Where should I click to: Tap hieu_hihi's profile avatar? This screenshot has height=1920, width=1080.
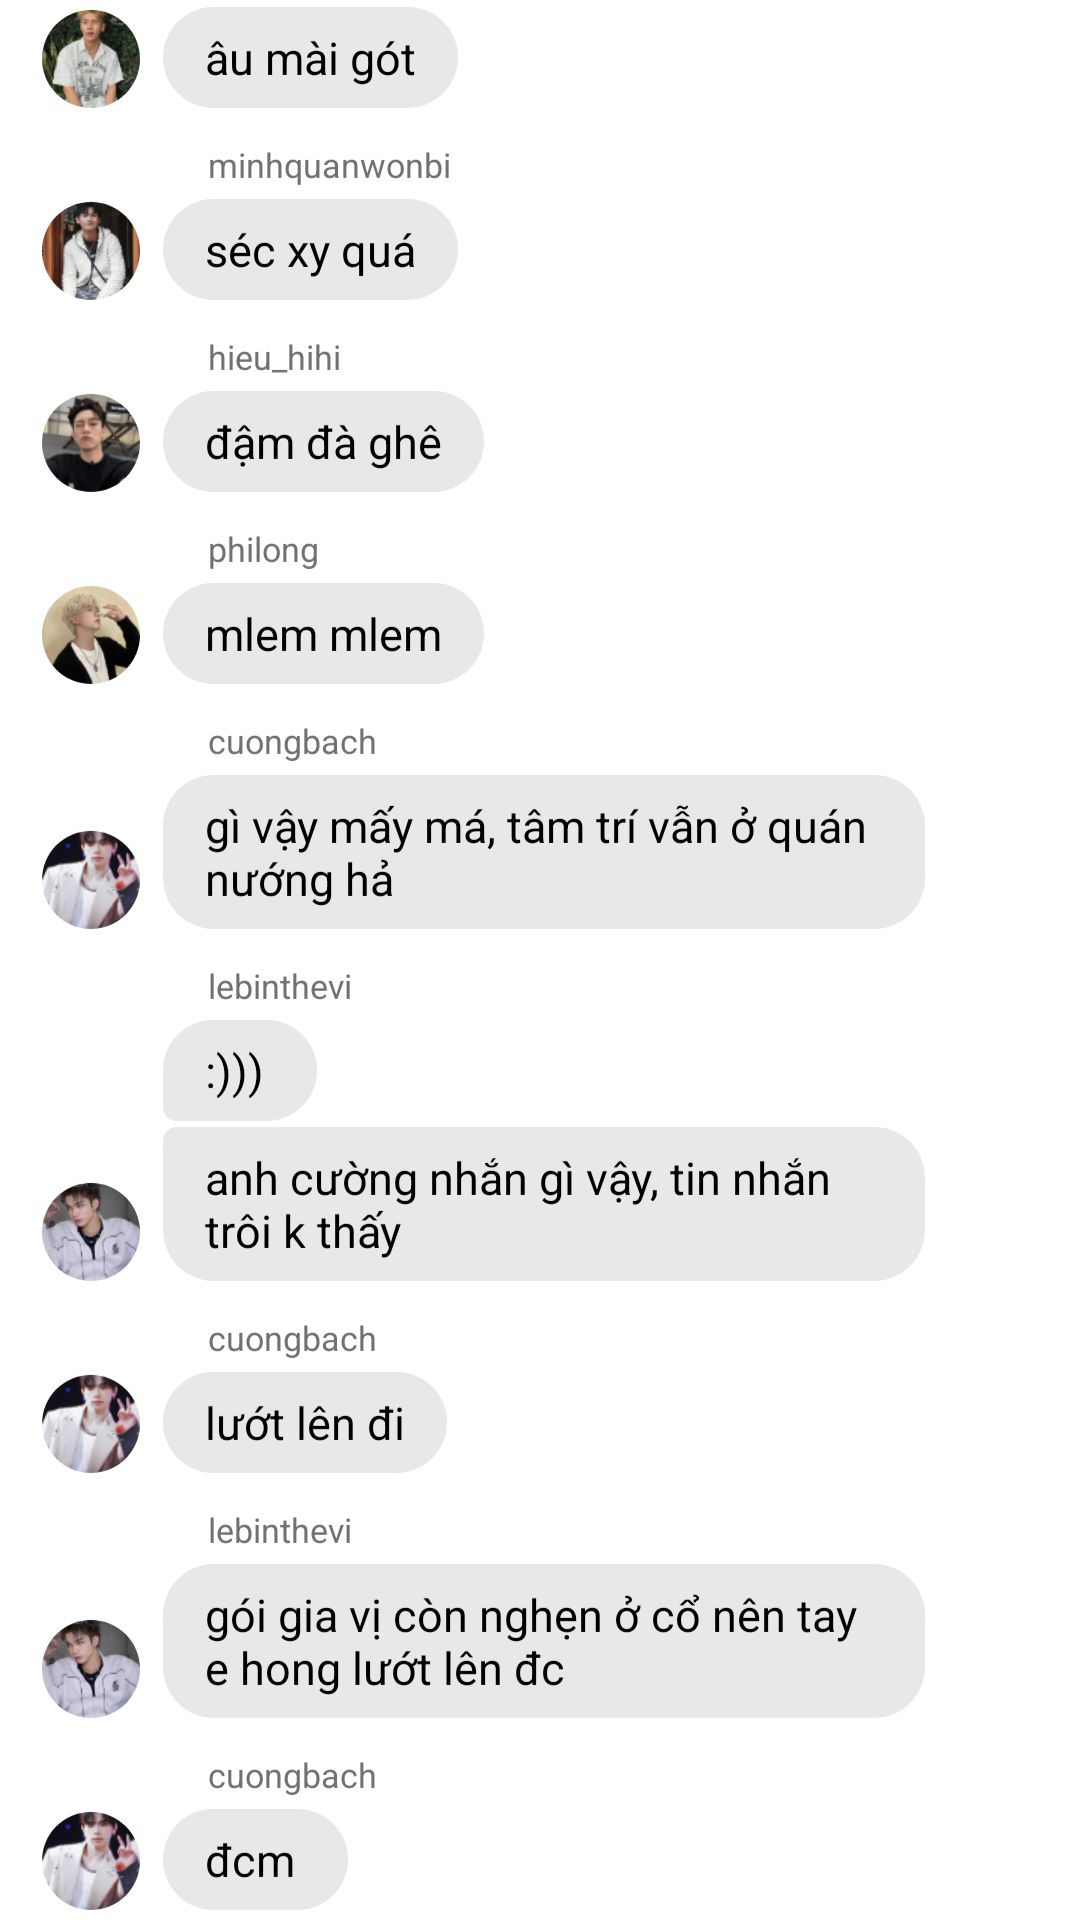coord(91,443)
